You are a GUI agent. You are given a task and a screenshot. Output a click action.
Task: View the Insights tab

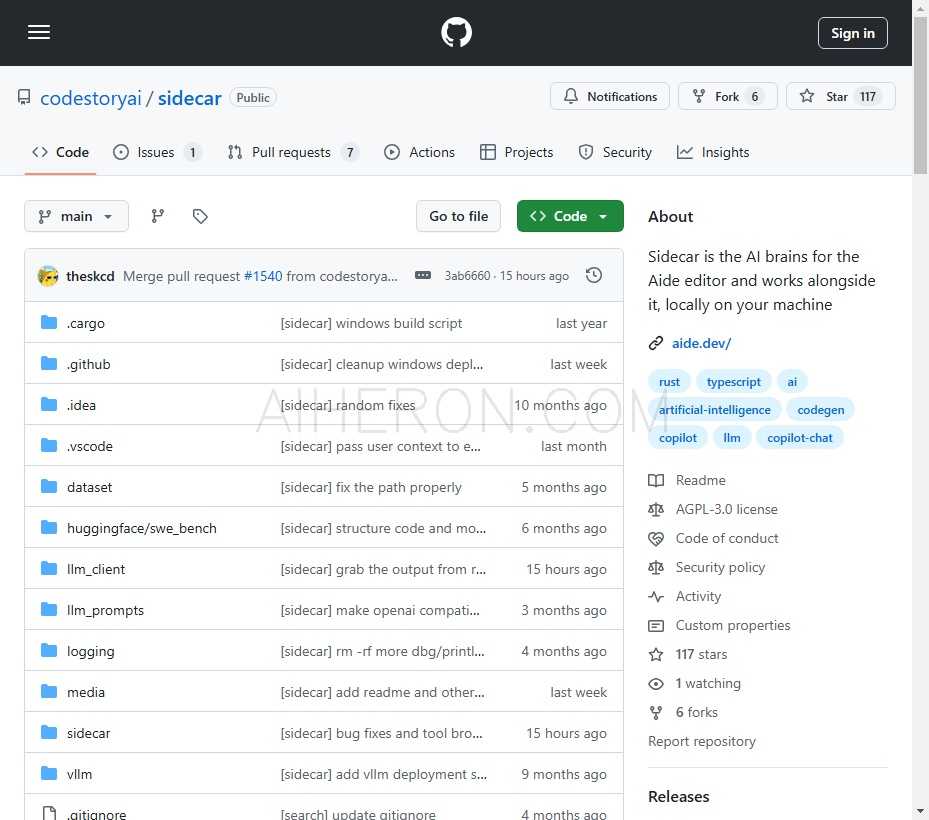[x=713, y=152]
